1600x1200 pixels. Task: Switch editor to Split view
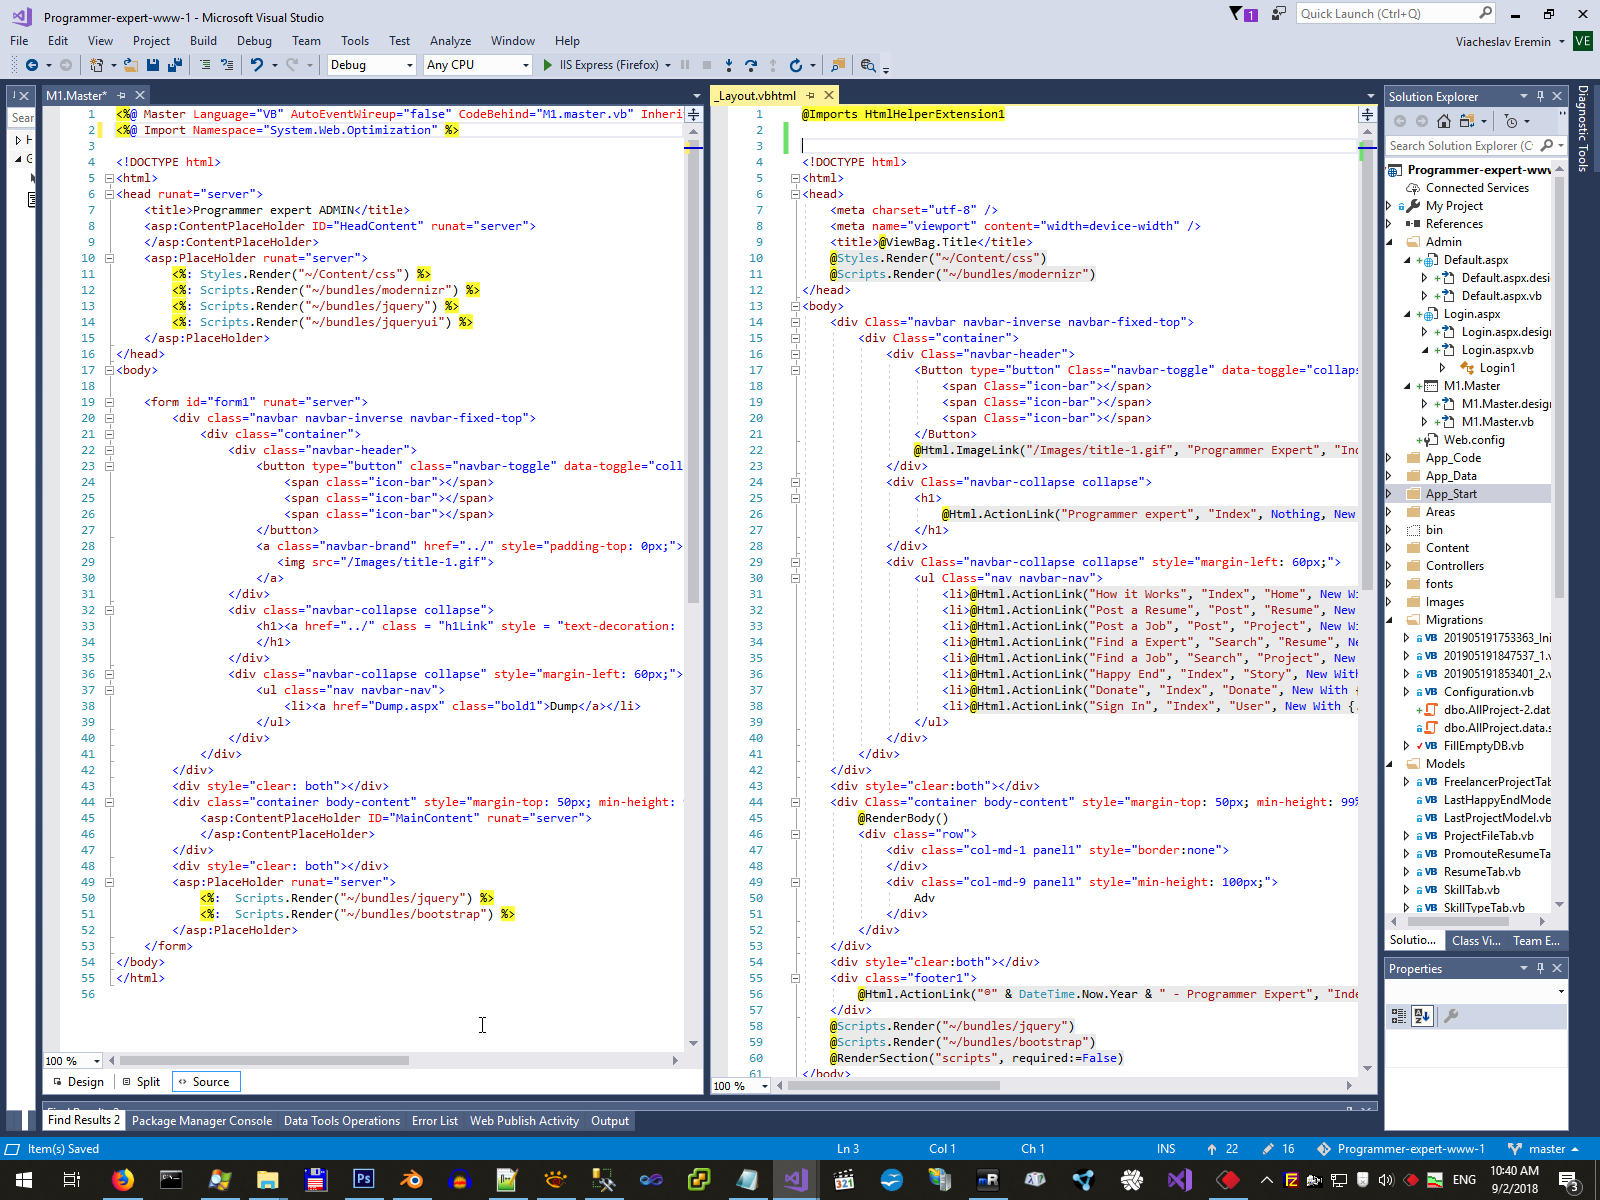[141, 1082]
